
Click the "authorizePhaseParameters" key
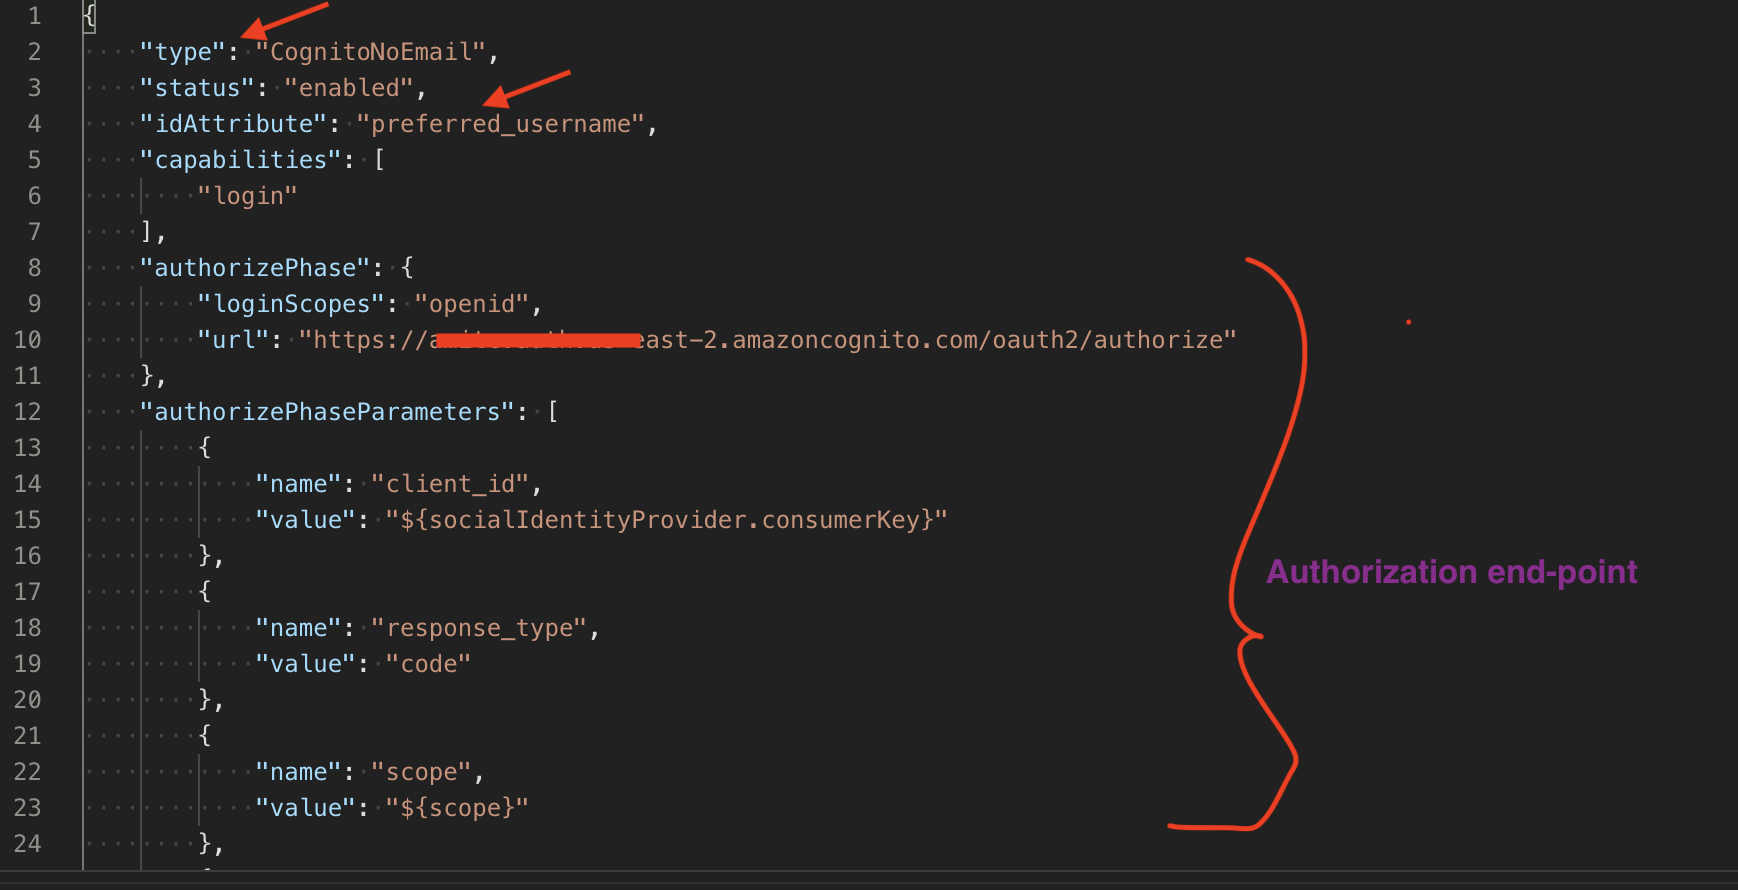[327, 412]
